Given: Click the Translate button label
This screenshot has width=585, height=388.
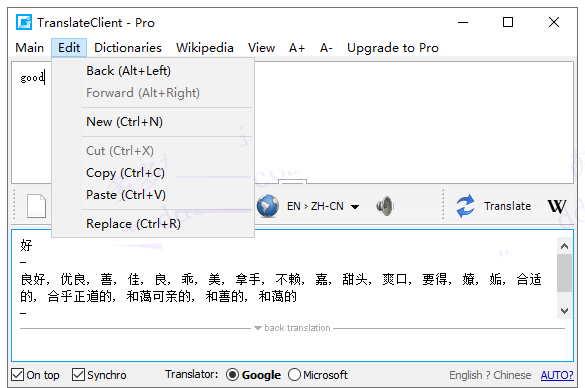Looking at the screenshot, I should click(507, 206).
